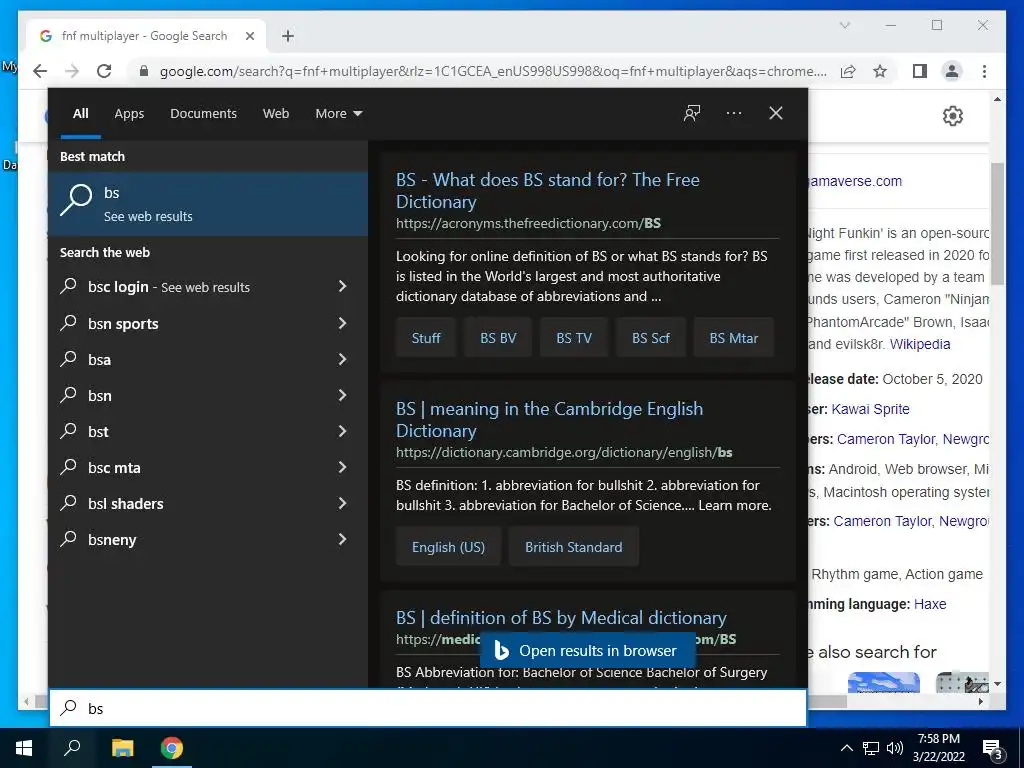Screen dimensions: 1024x768
Task: Expand the bsa suggestion arrow
Action: tap(342, 359)
